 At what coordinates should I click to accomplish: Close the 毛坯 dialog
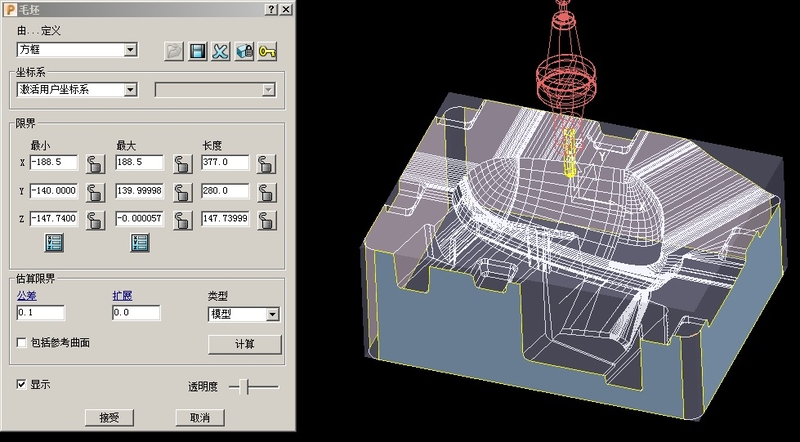pyautogui.click(x=286, y=9)
